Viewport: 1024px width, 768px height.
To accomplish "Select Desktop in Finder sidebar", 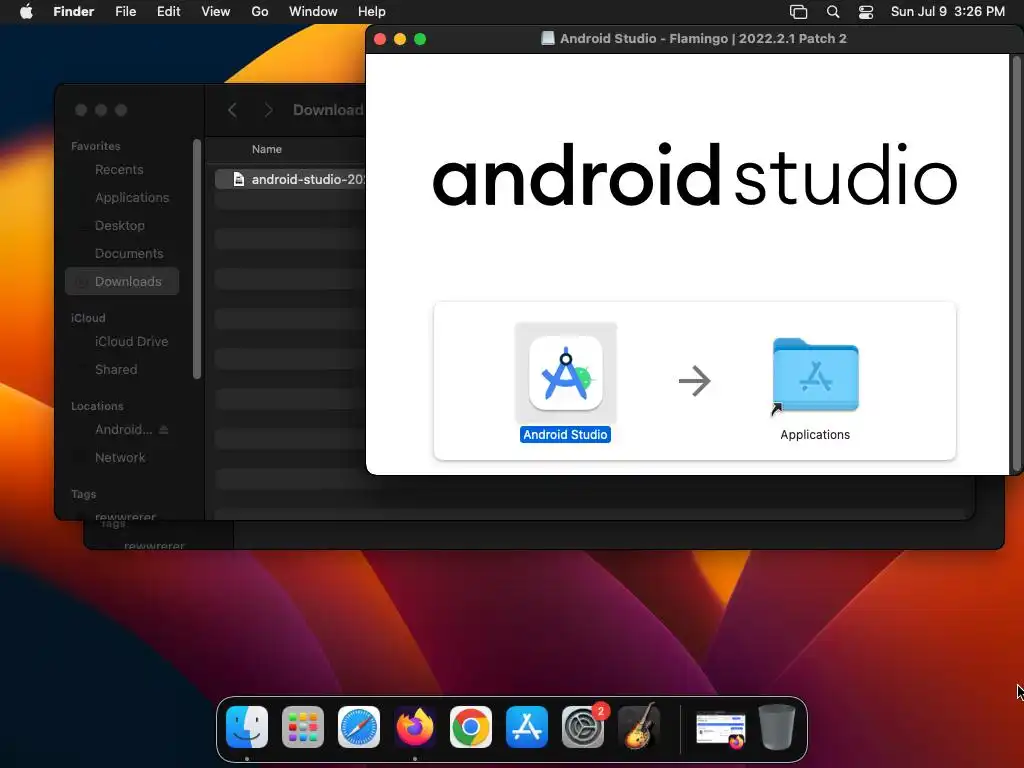I will tap(122, 226).
